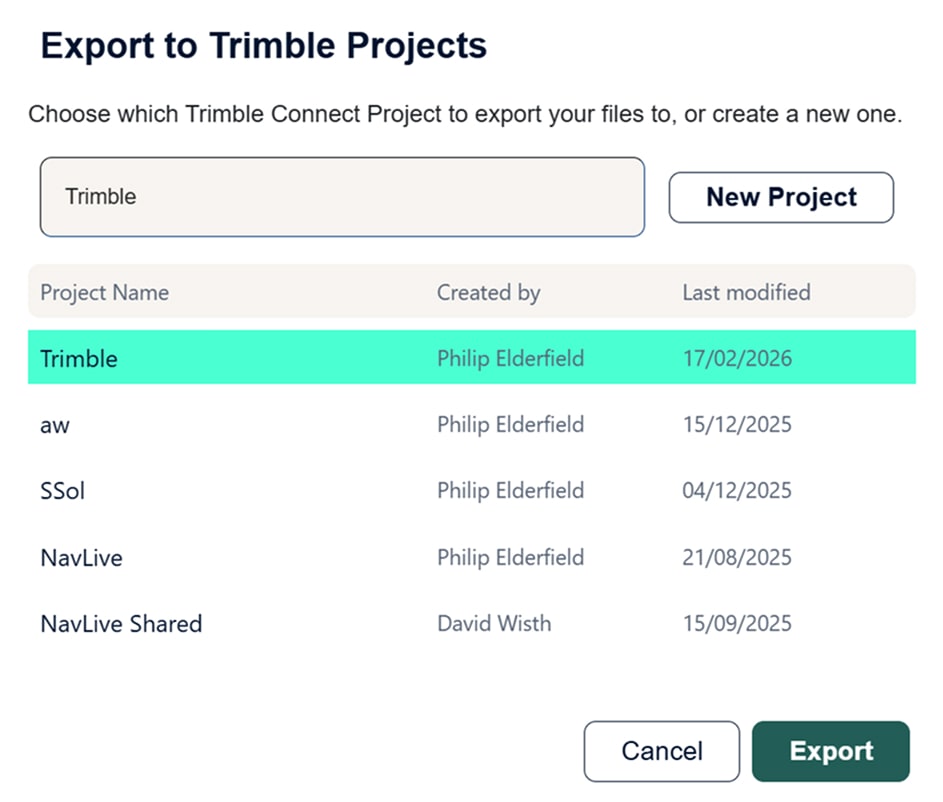
Task: Sort by the Project Name column header
Action: pyautogui.click(x=104, y=293)
